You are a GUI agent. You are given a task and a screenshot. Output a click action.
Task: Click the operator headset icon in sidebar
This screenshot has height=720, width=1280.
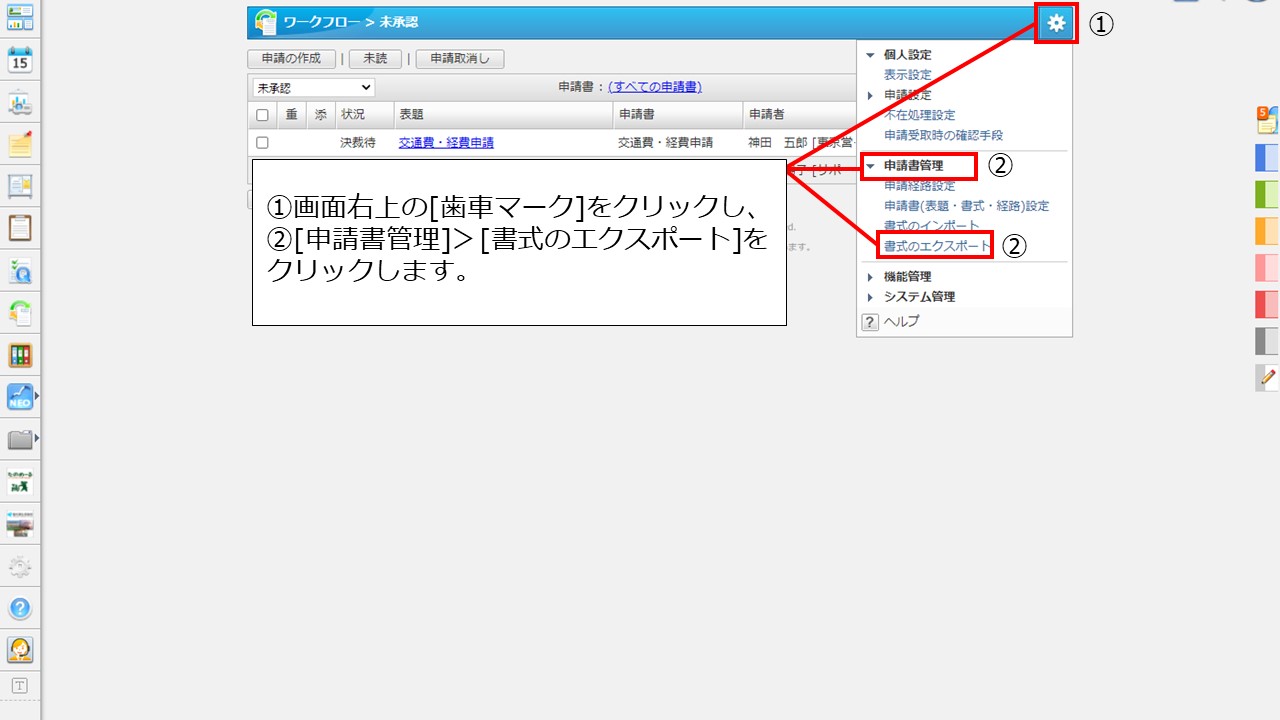(x=20, y=649)
